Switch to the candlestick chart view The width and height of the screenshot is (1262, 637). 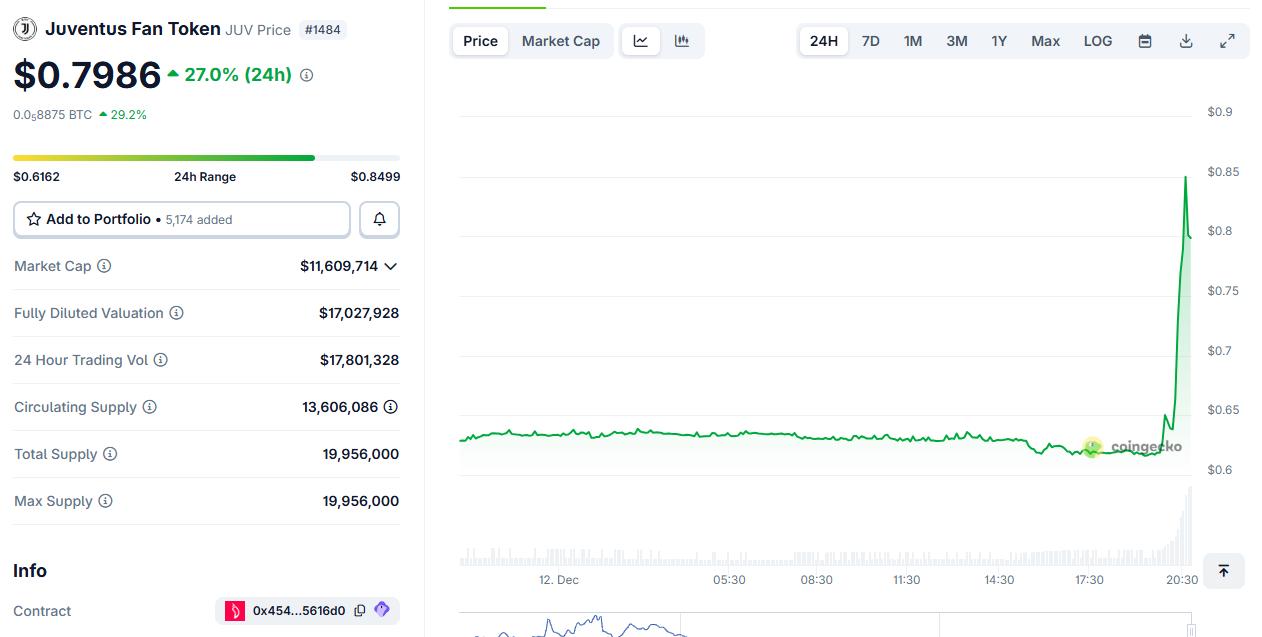pos(682,41)
